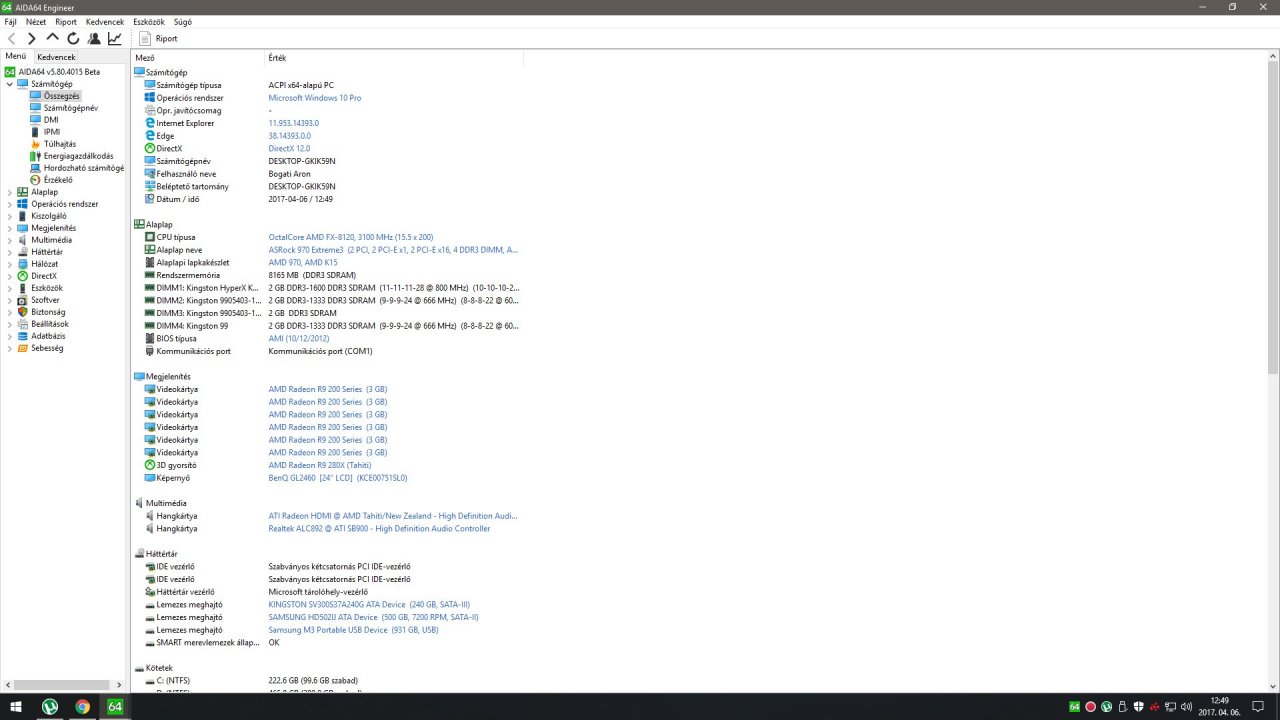Switch to the Kedvencek tab

(x=56, y=57)
